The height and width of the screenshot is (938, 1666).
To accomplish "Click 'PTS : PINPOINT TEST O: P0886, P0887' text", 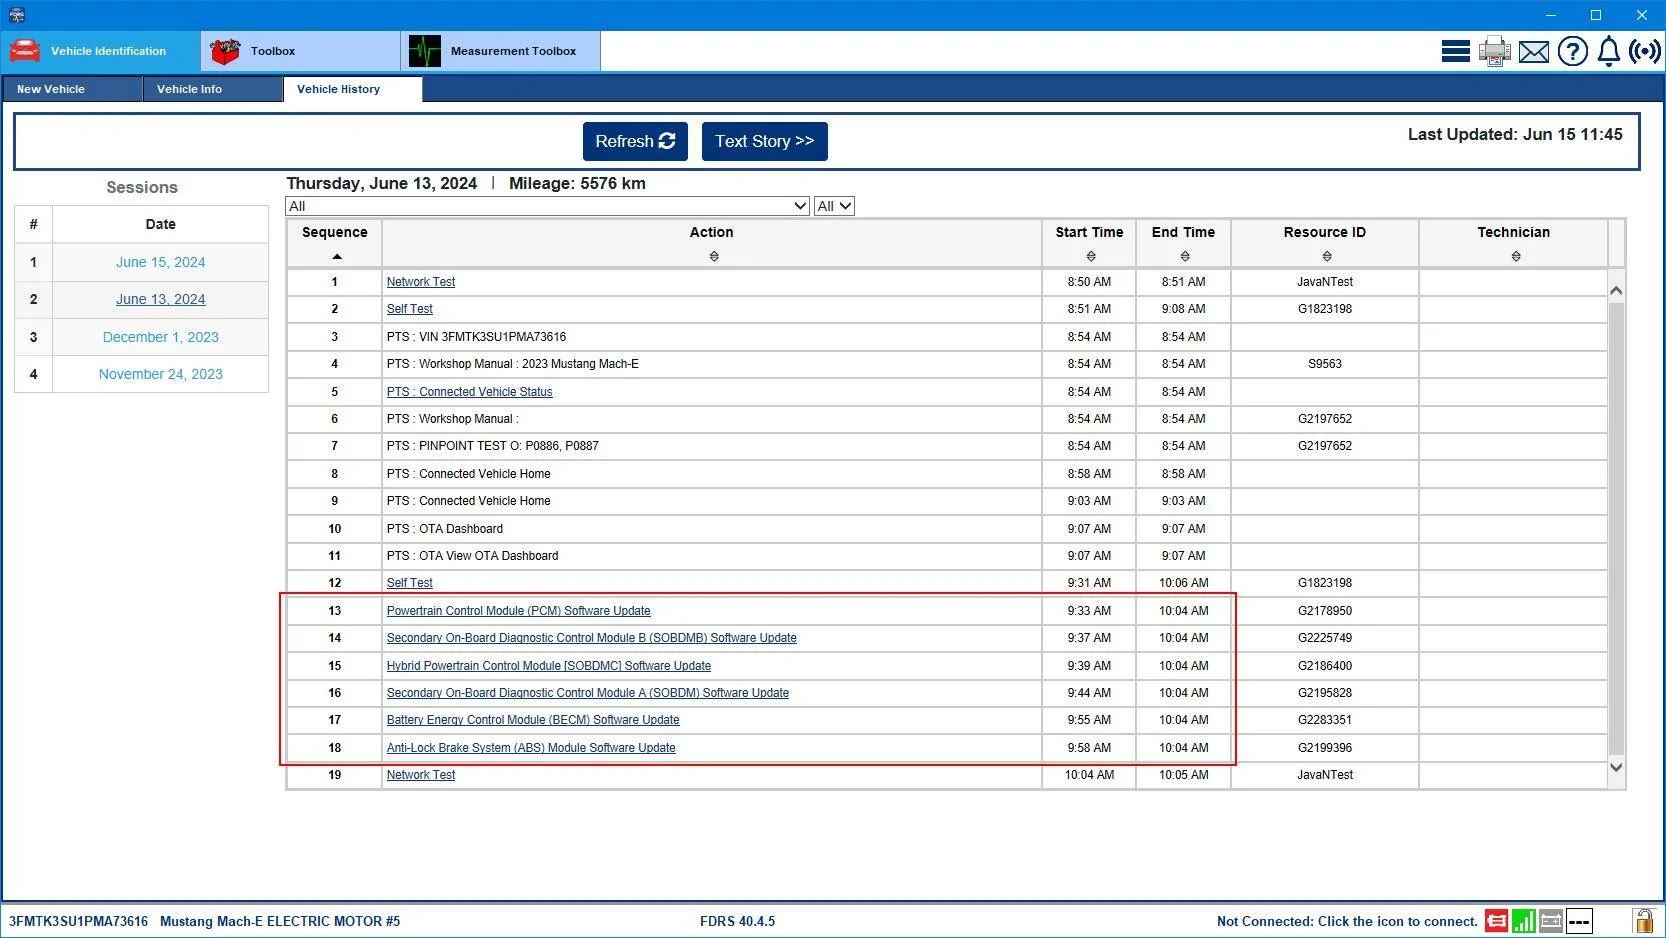I will coord(493,446).
